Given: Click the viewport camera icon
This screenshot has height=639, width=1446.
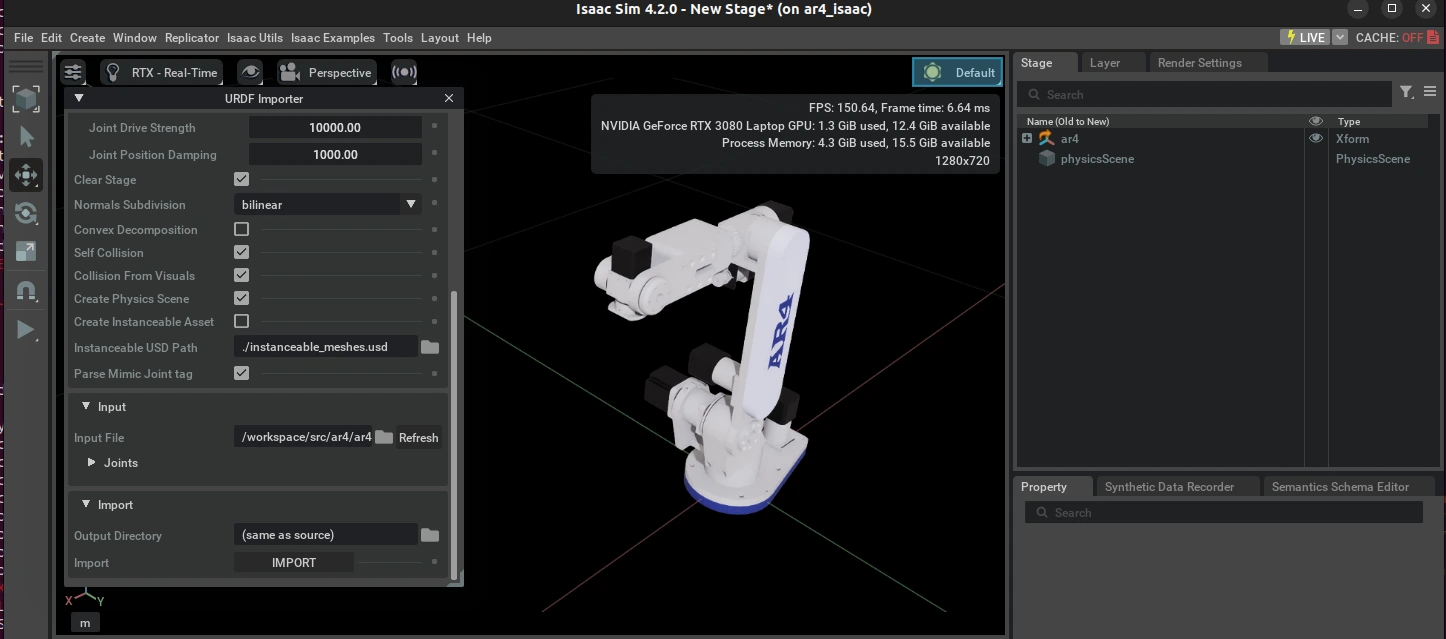Looking at the screenshot, I should pyautogui.click(x=290, y=72).
